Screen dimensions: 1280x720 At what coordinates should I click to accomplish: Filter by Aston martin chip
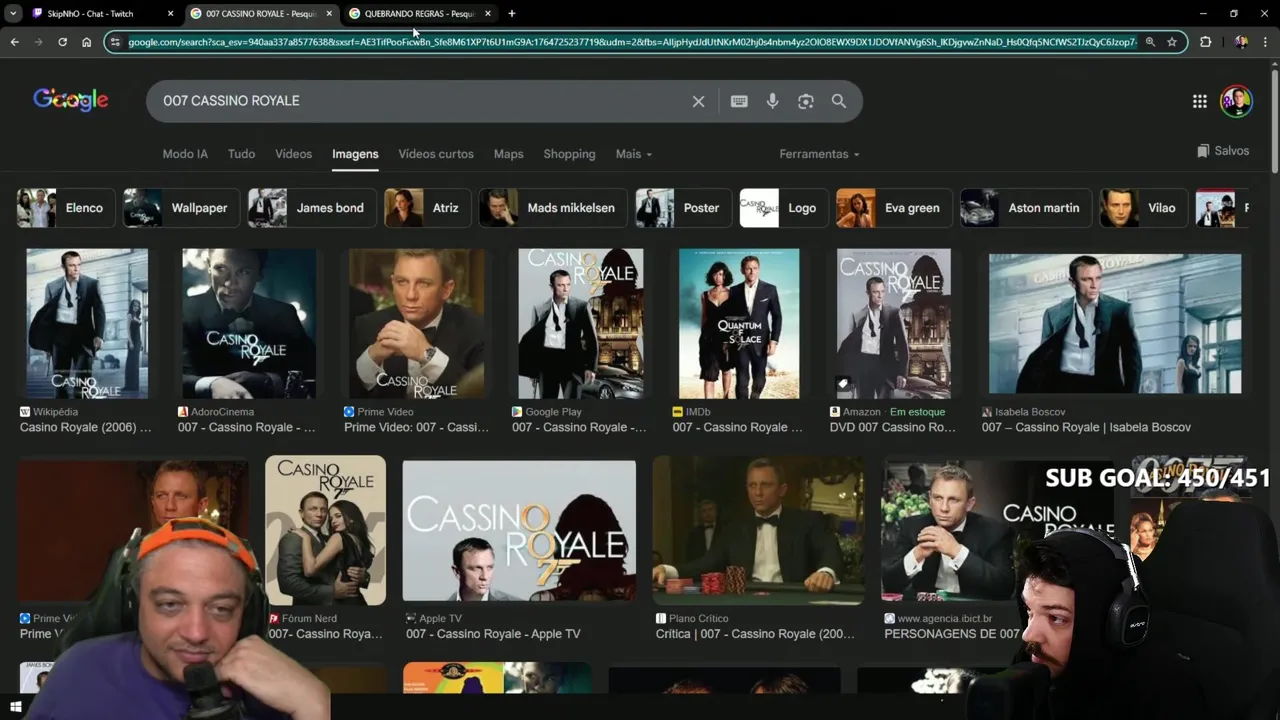(1026, 208)
